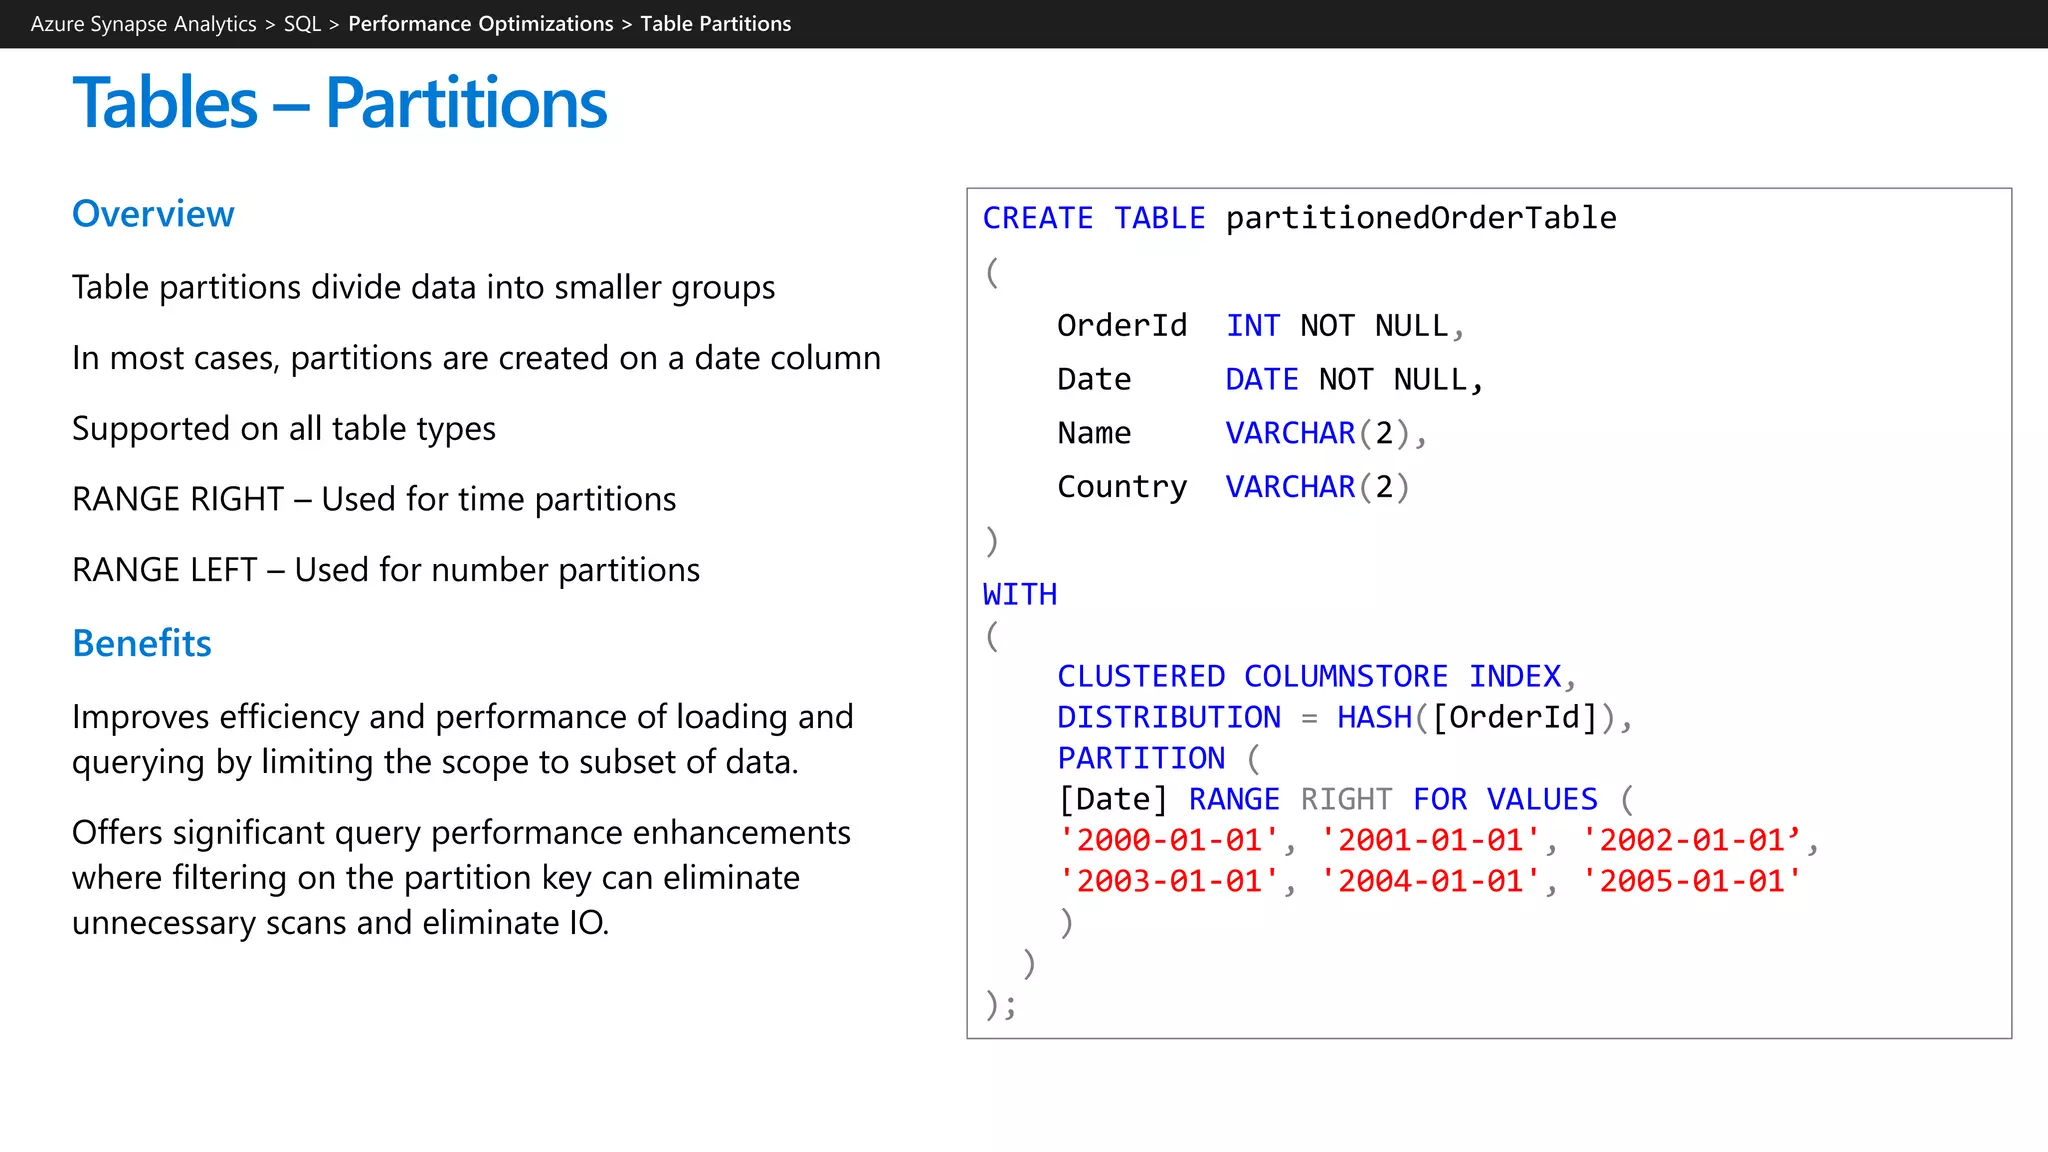This screenshot has height=1152, width=2048.
Task: Click the '[Date]' partition column reference
Action: (1113, 800)
